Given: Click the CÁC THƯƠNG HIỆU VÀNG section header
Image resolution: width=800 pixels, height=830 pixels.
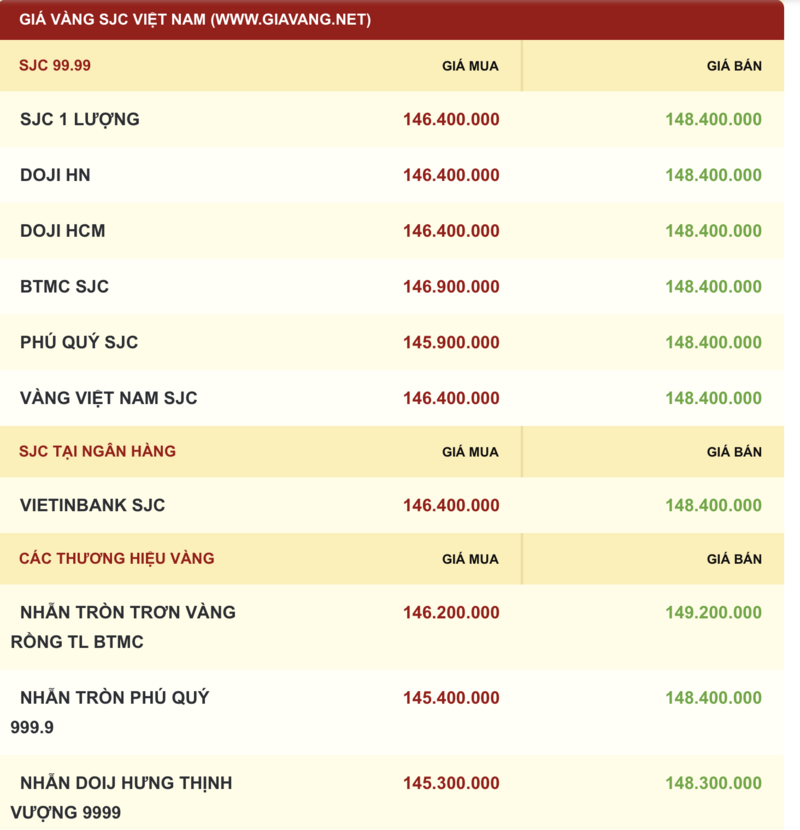Looking at the screenshot, I should point(116,558).
